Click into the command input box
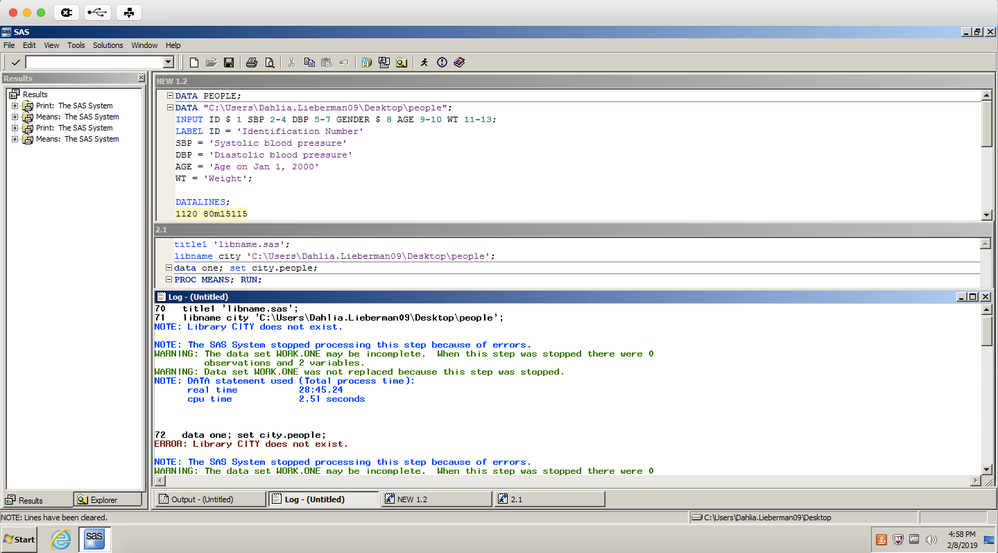This screenshot has height=553, width=998. [x=94, y=62]
